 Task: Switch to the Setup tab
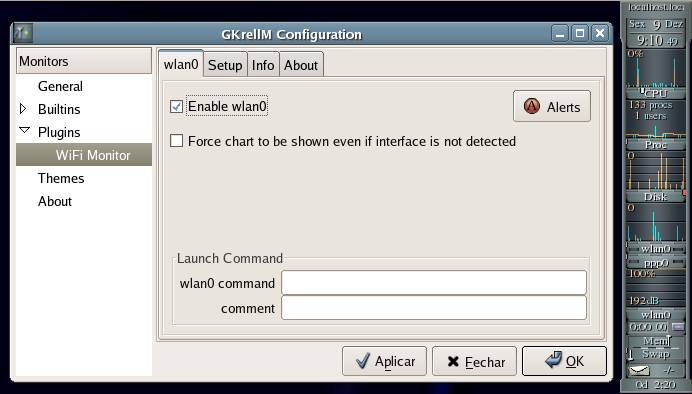[225, 65]
